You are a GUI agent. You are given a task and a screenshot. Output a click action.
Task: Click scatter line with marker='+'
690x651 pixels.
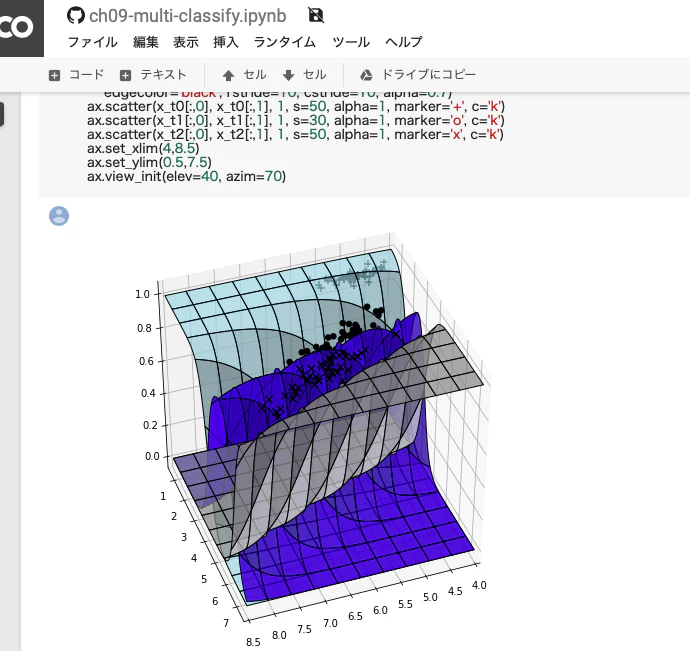[296, 107]
